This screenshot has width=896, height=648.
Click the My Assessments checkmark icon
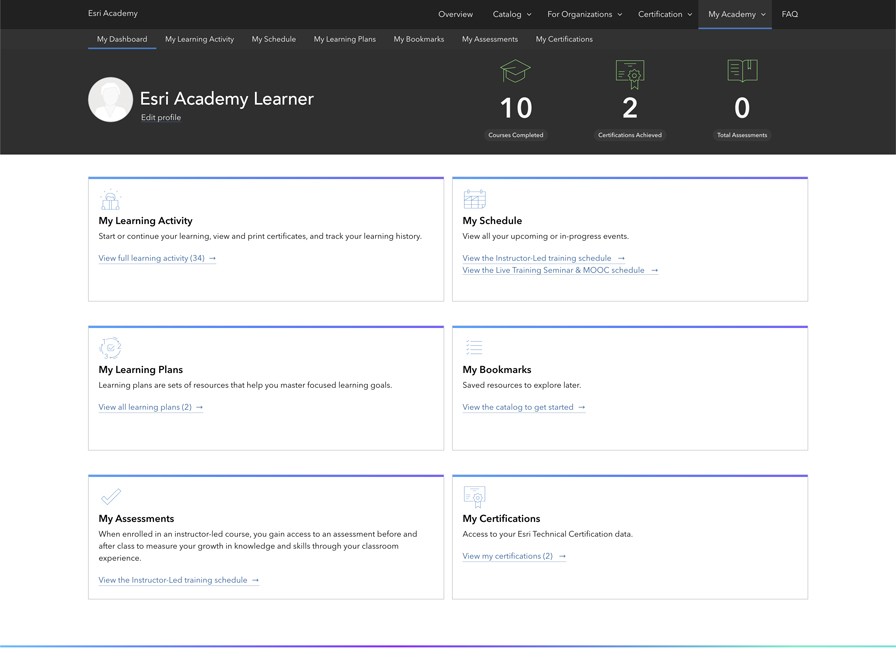tap(111, 497)
